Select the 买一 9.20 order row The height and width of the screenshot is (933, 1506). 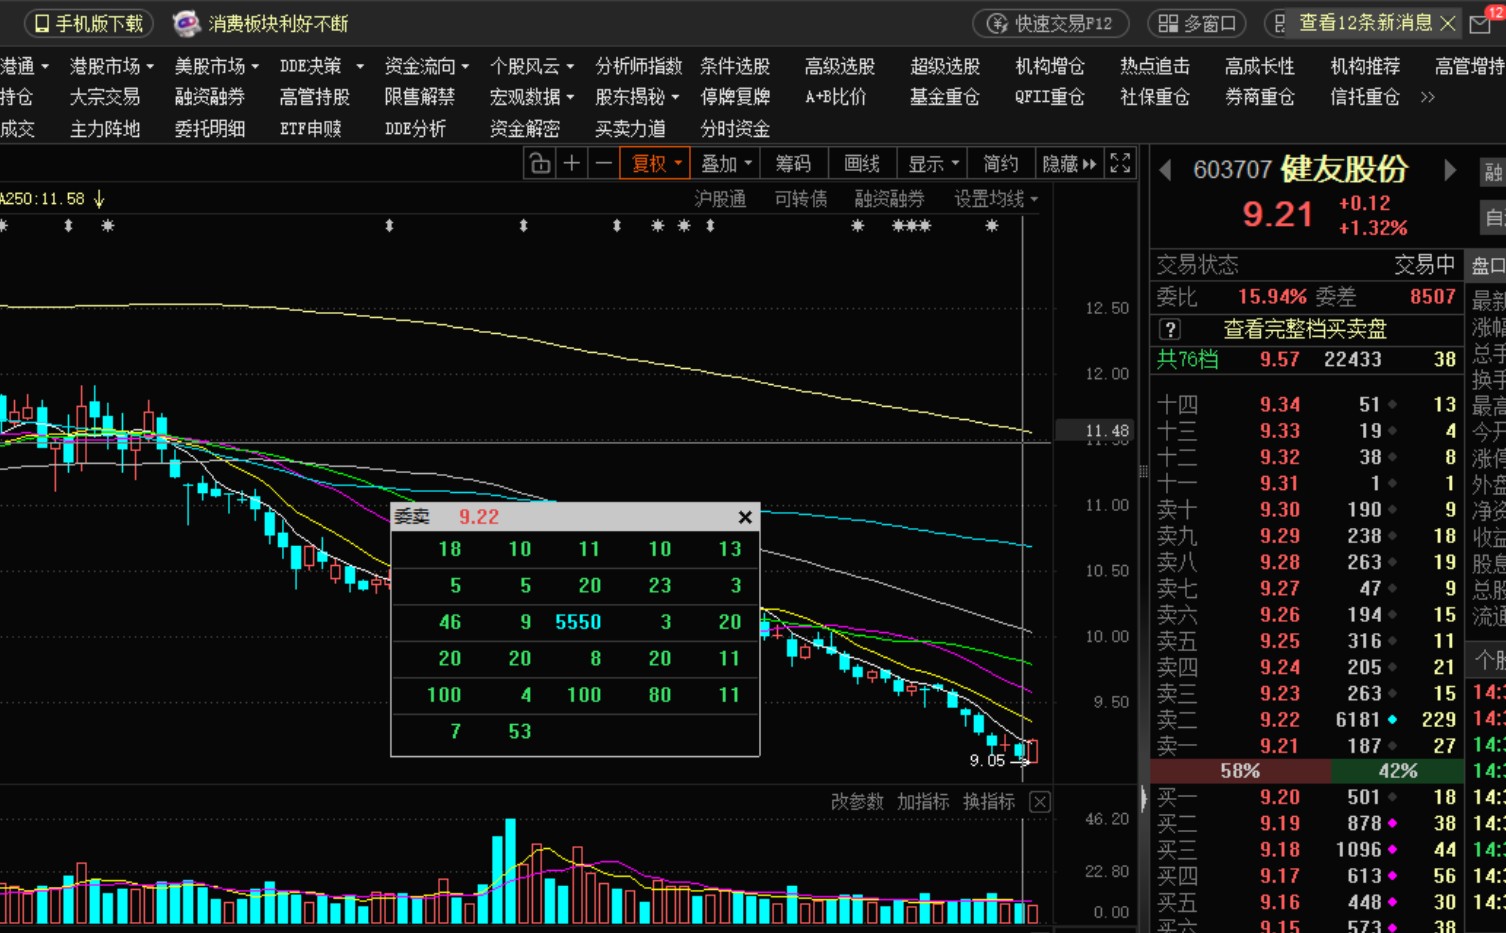(x=1307, y=797)
